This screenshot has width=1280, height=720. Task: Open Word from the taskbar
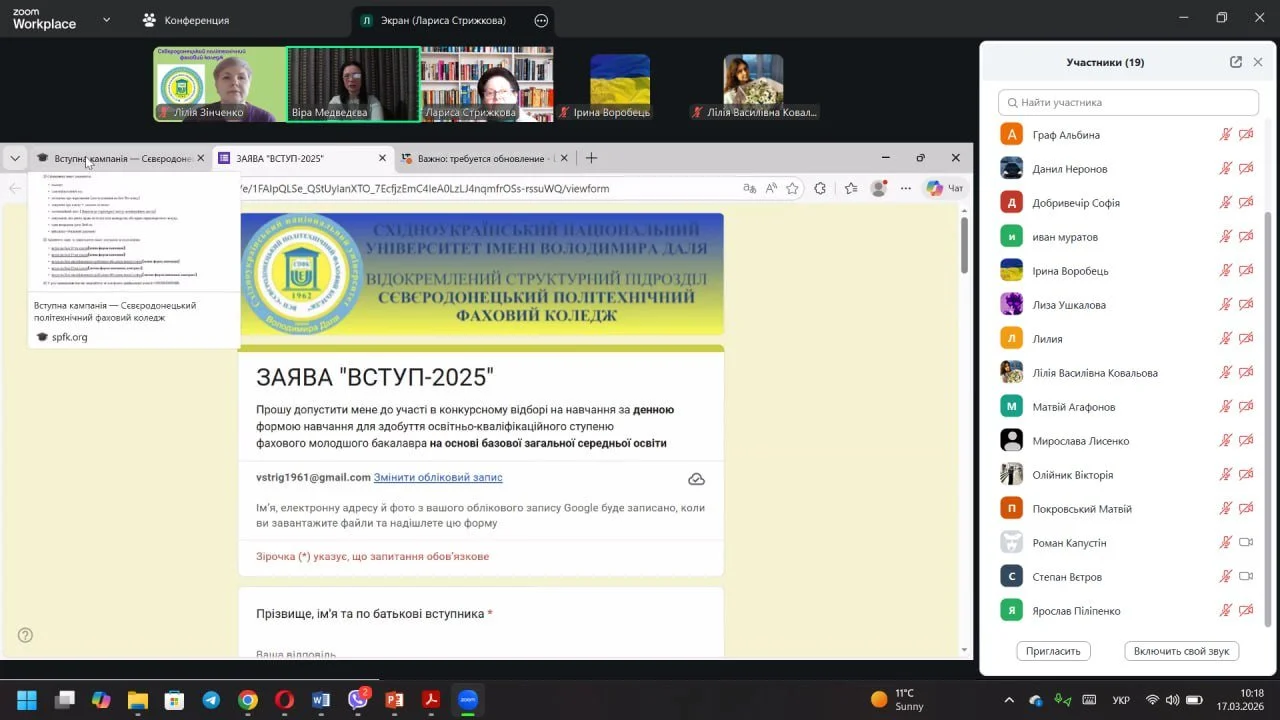coord(321,700)
